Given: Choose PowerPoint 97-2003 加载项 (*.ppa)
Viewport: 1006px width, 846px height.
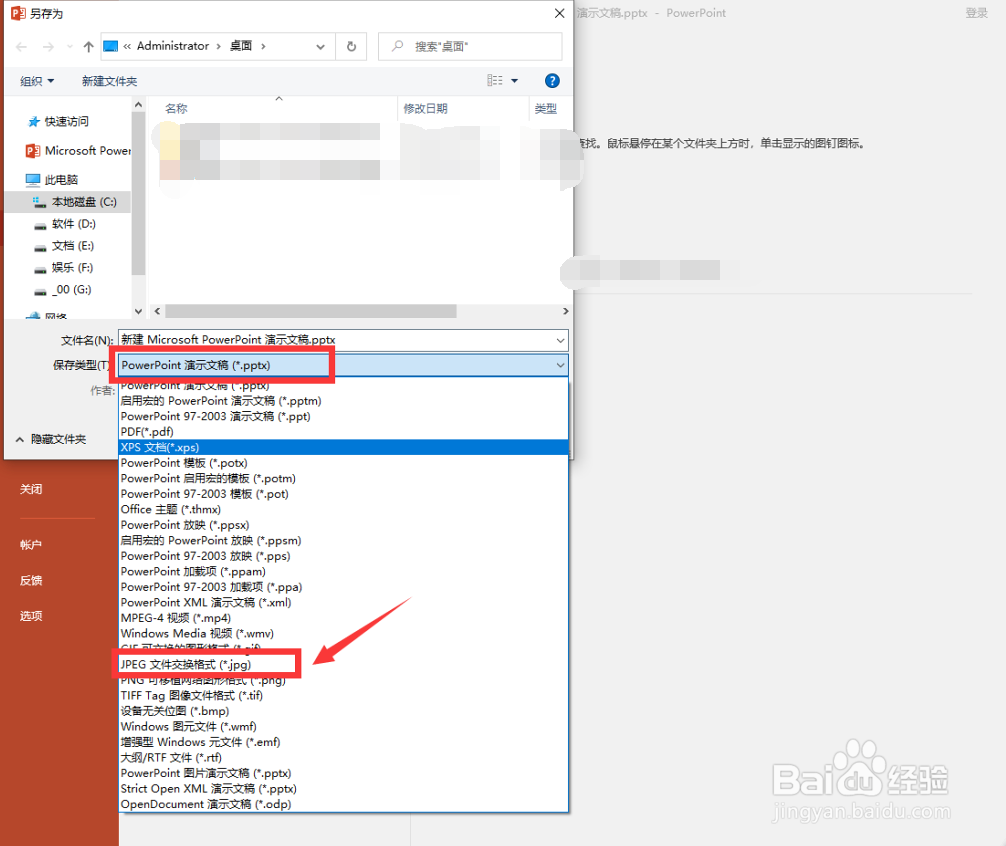Looking at the screenshot, I should (x=343, y=587).
